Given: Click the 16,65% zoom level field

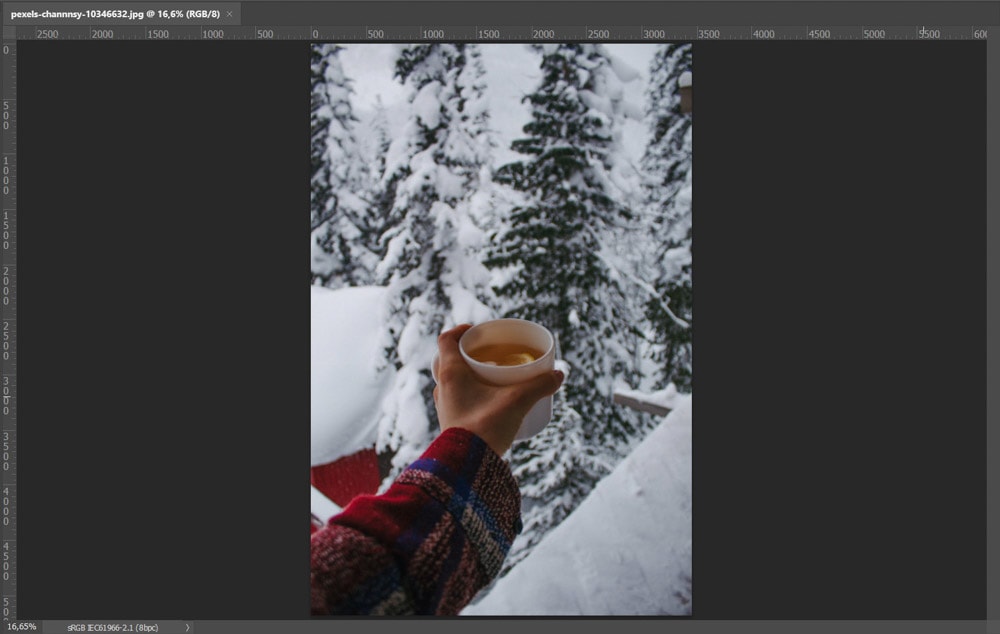Looking at the screenshot, I should pos(20,627).
